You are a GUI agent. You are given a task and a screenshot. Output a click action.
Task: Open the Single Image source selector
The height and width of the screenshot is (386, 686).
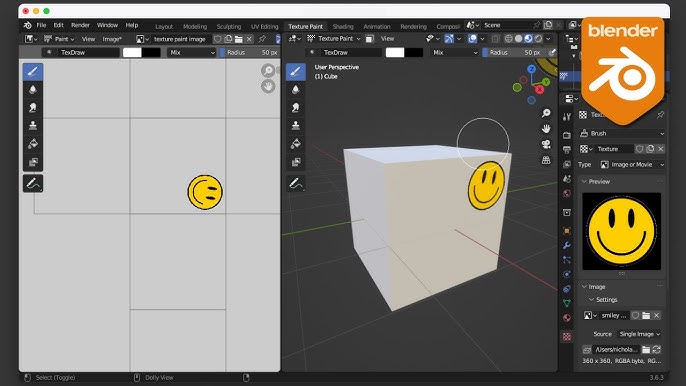640,334
